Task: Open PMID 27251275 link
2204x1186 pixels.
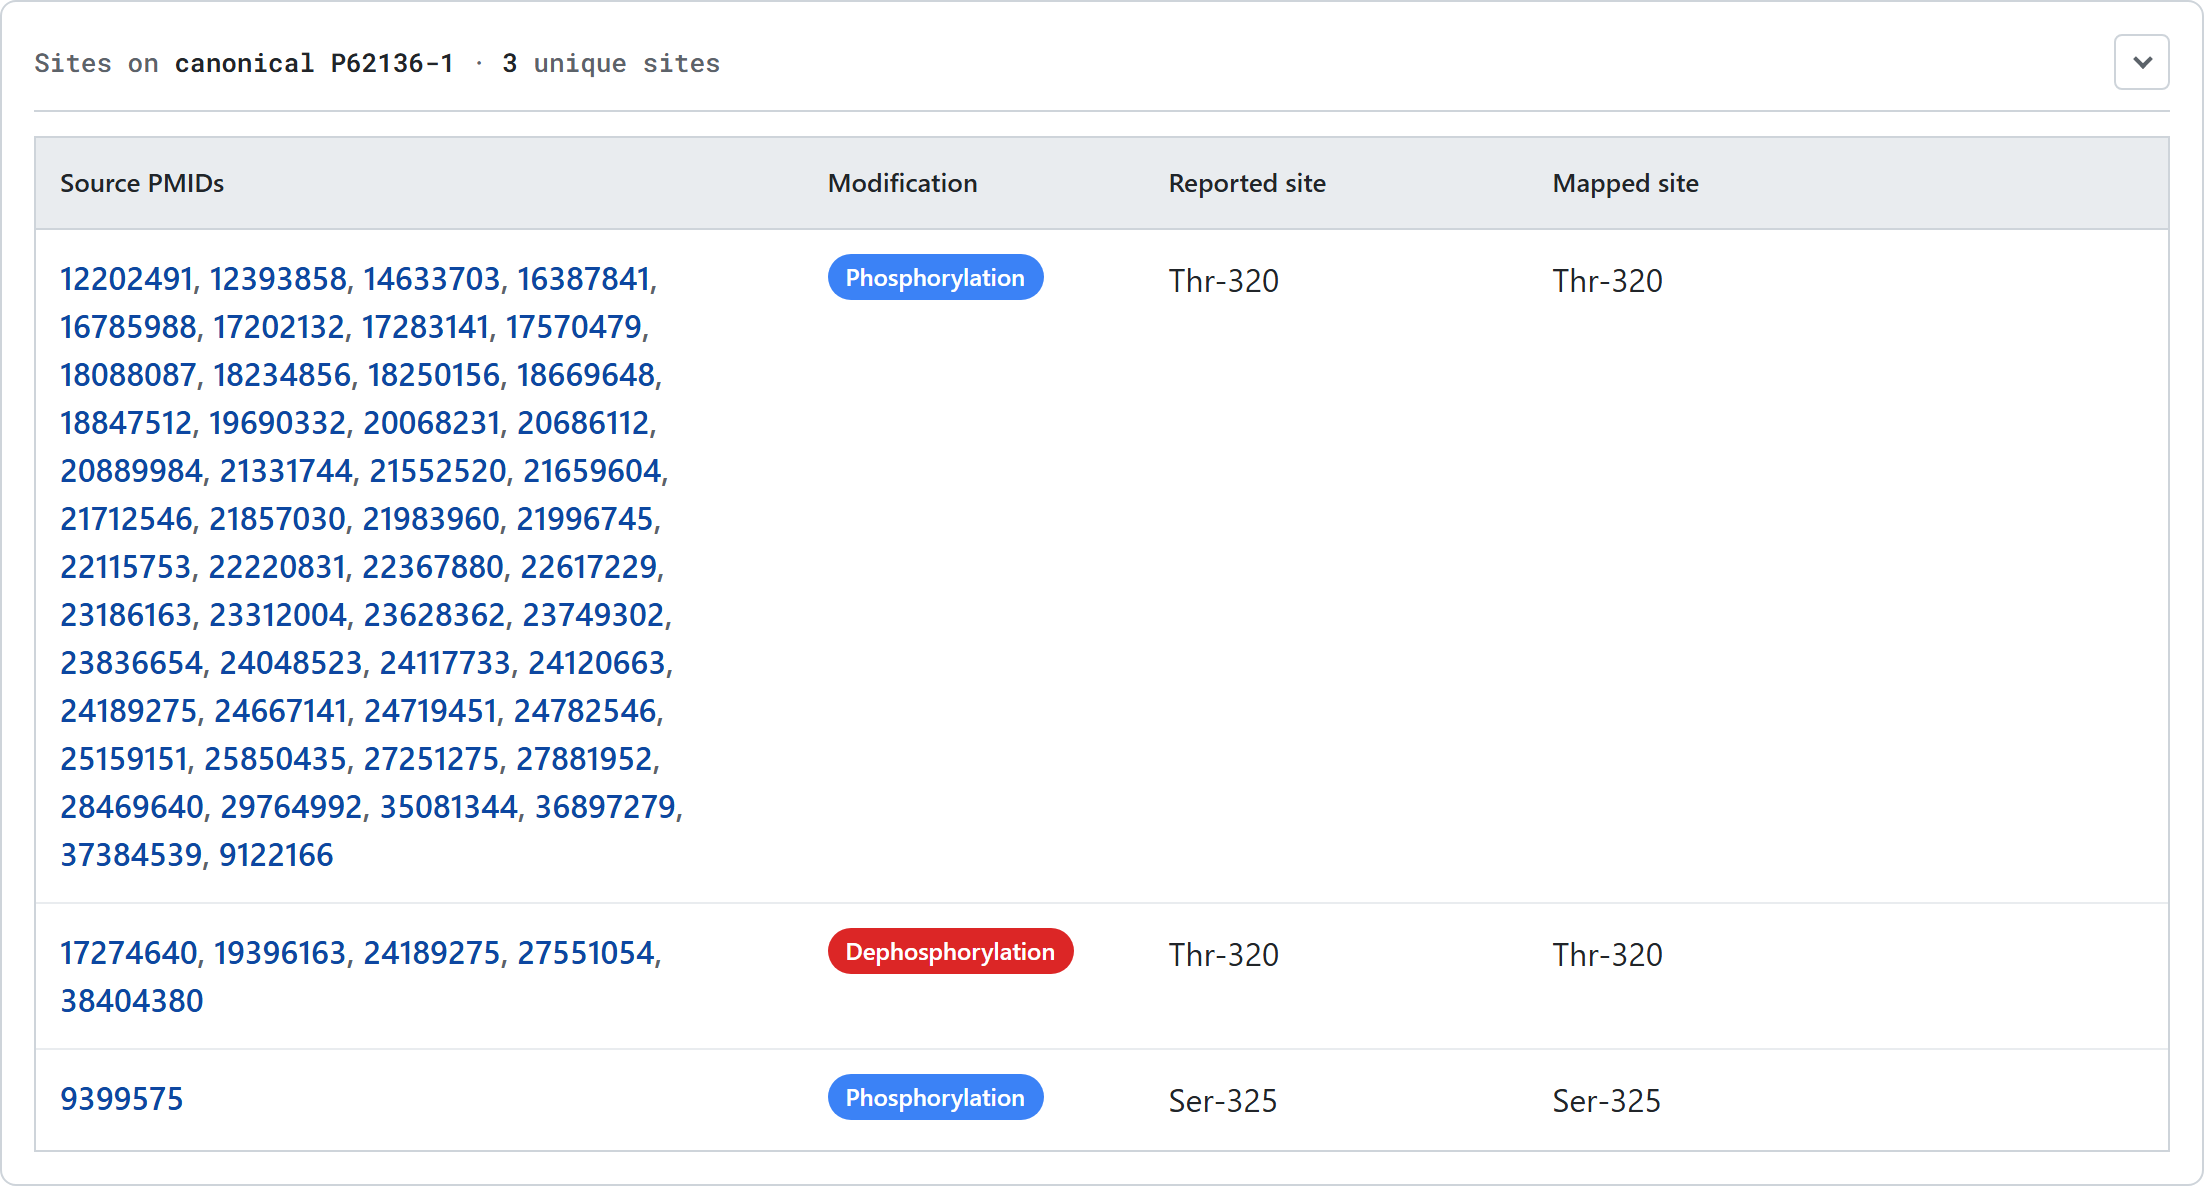Action: coord(431,759)
